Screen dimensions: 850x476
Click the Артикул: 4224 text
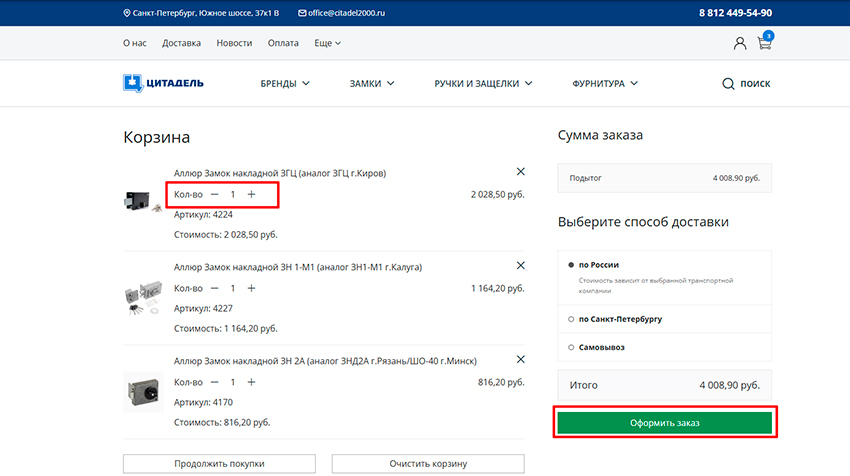click(203, 215)
